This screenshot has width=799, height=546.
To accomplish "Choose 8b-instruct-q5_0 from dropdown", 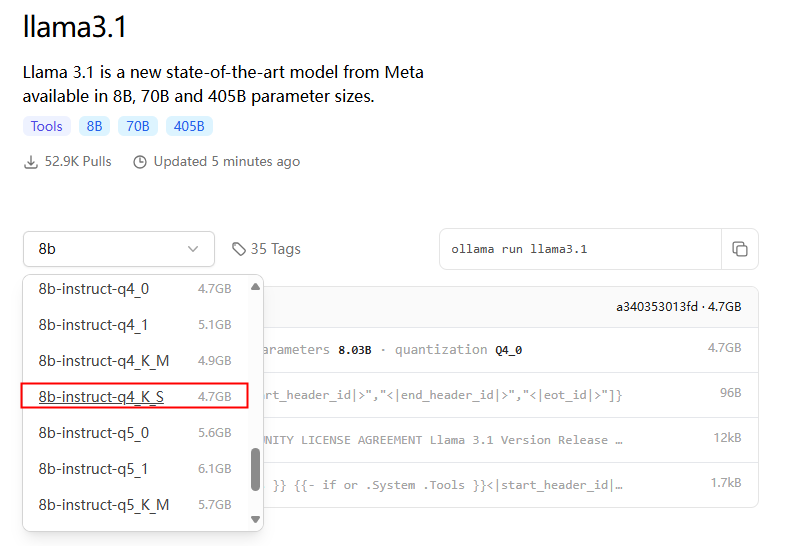I will (x=135, y=432).
